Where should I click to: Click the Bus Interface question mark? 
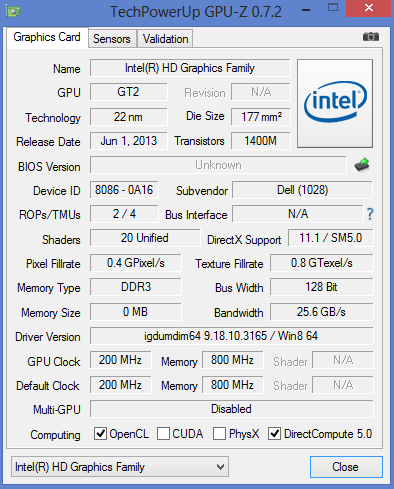tap(370, 214)
